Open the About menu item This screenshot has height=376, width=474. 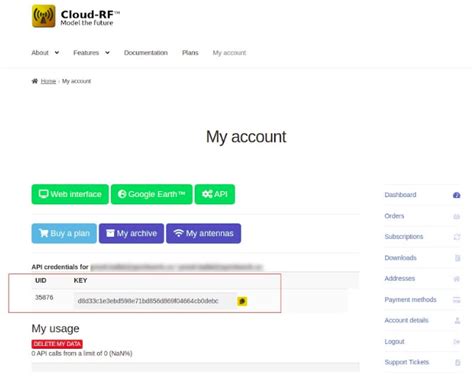tap(40, 53)
